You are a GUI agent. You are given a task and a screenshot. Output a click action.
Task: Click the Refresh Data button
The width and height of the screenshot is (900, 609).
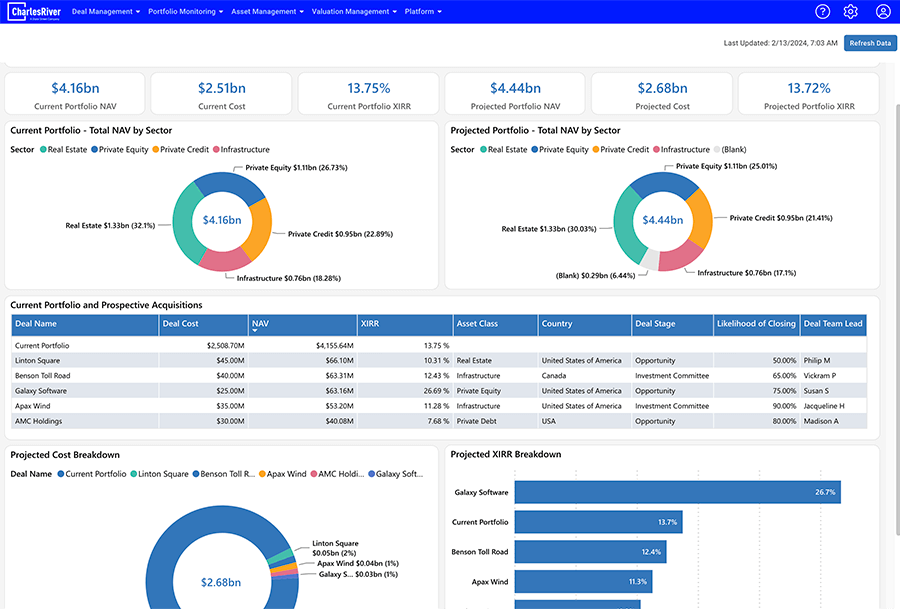870,43
